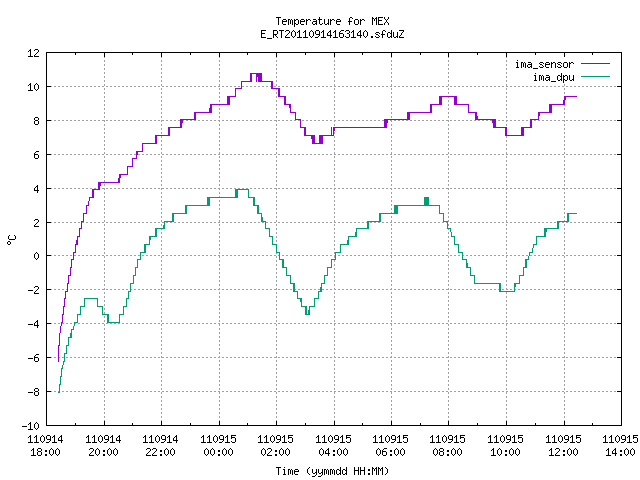Screen dimensions: 640x480
Task: Click the ima_dpu curve starting point at -8
Action: point(59,391)
